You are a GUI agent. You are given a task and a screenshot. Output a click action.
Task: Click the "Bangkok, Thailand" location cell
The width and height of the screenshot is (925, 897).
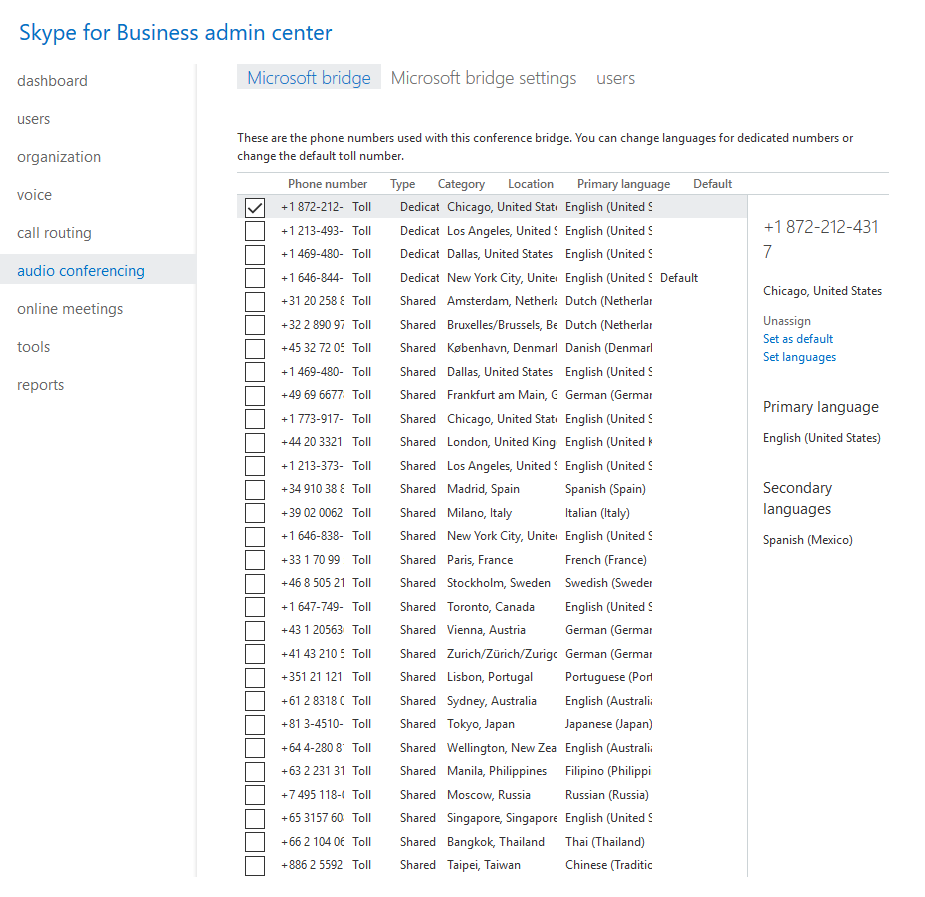496,842
